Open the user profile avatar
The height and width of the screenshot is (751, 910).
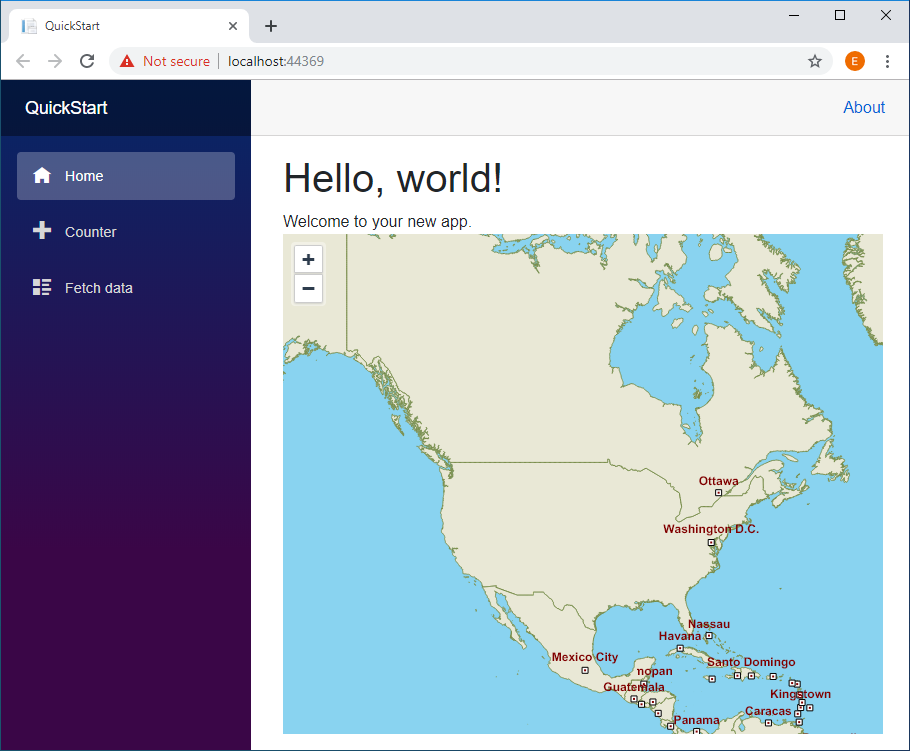(854, 61)
